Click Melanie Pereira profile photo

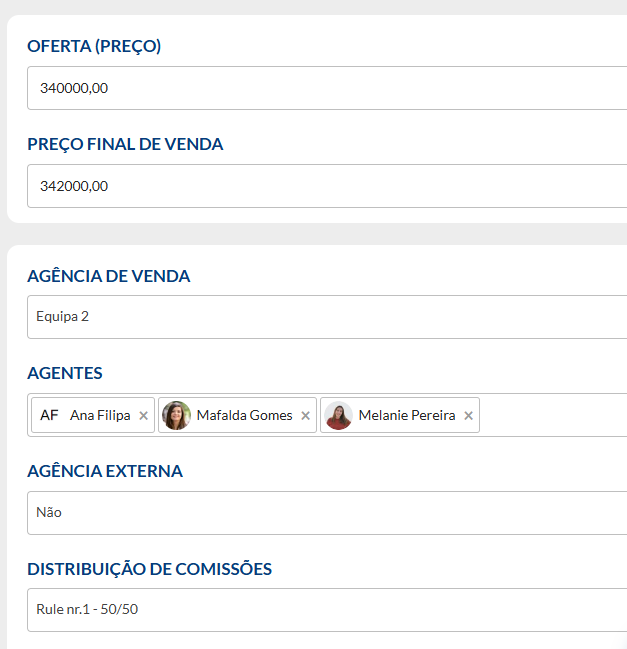click(339, 415)
